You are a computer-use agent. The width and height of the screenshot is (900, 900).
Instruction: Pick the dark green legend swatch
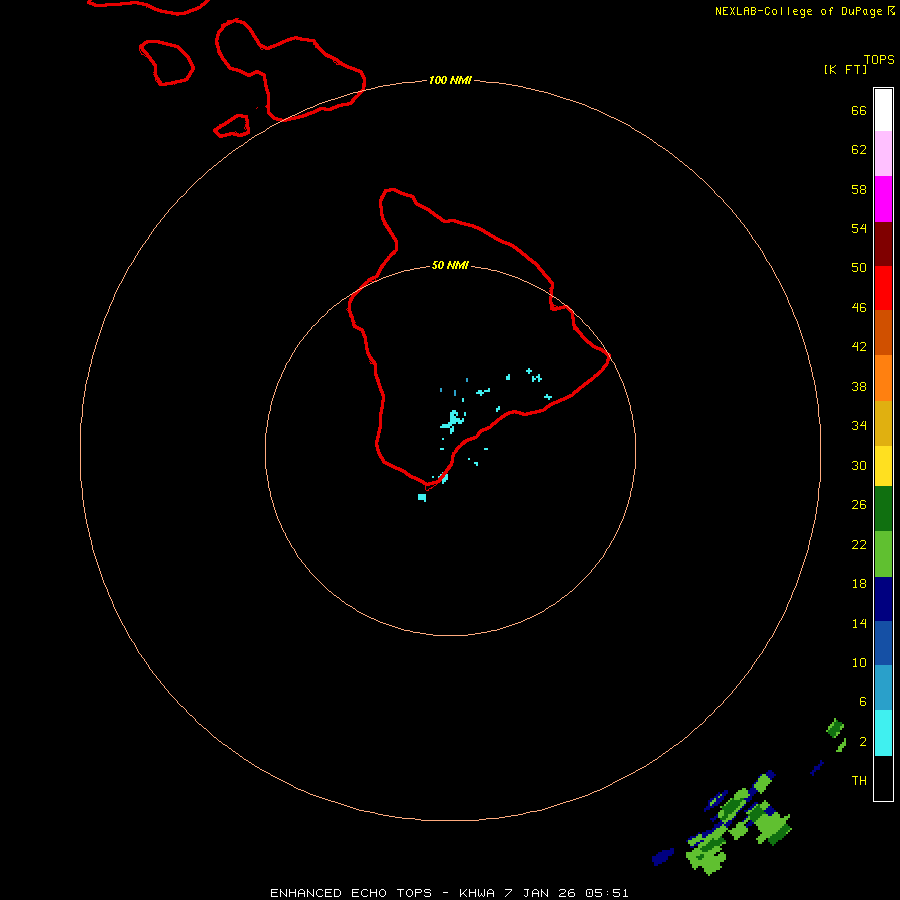click(883, 509)
